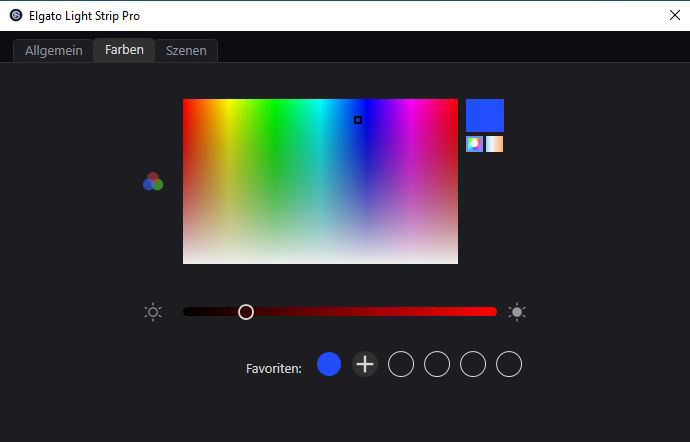Click the square color picker marker
Screen dimensions: 690x442
pos(358,120)
